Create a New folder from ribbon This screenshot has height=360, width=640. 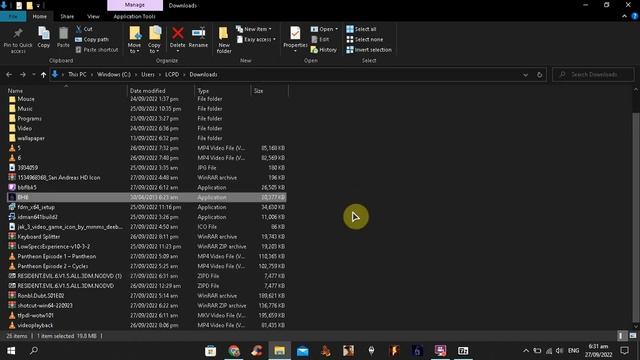click(x=224, y=40)
